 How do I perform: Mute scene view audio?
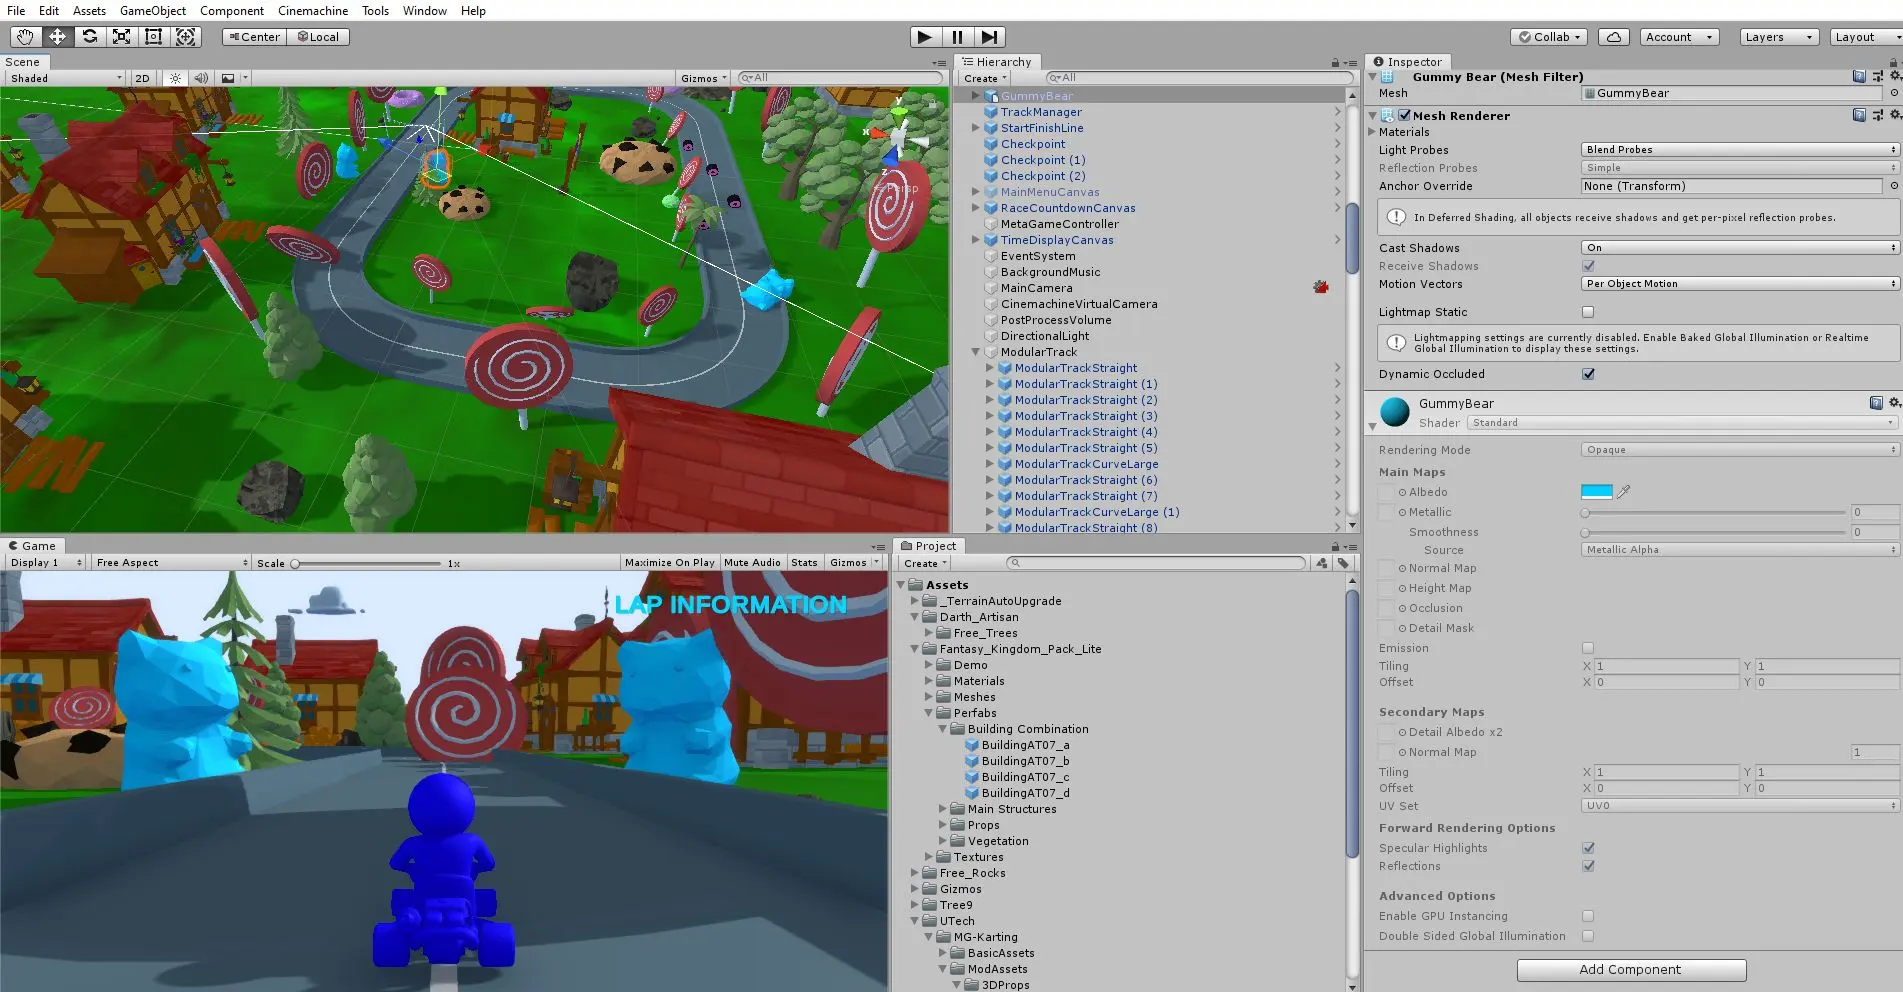pos(201,77)
